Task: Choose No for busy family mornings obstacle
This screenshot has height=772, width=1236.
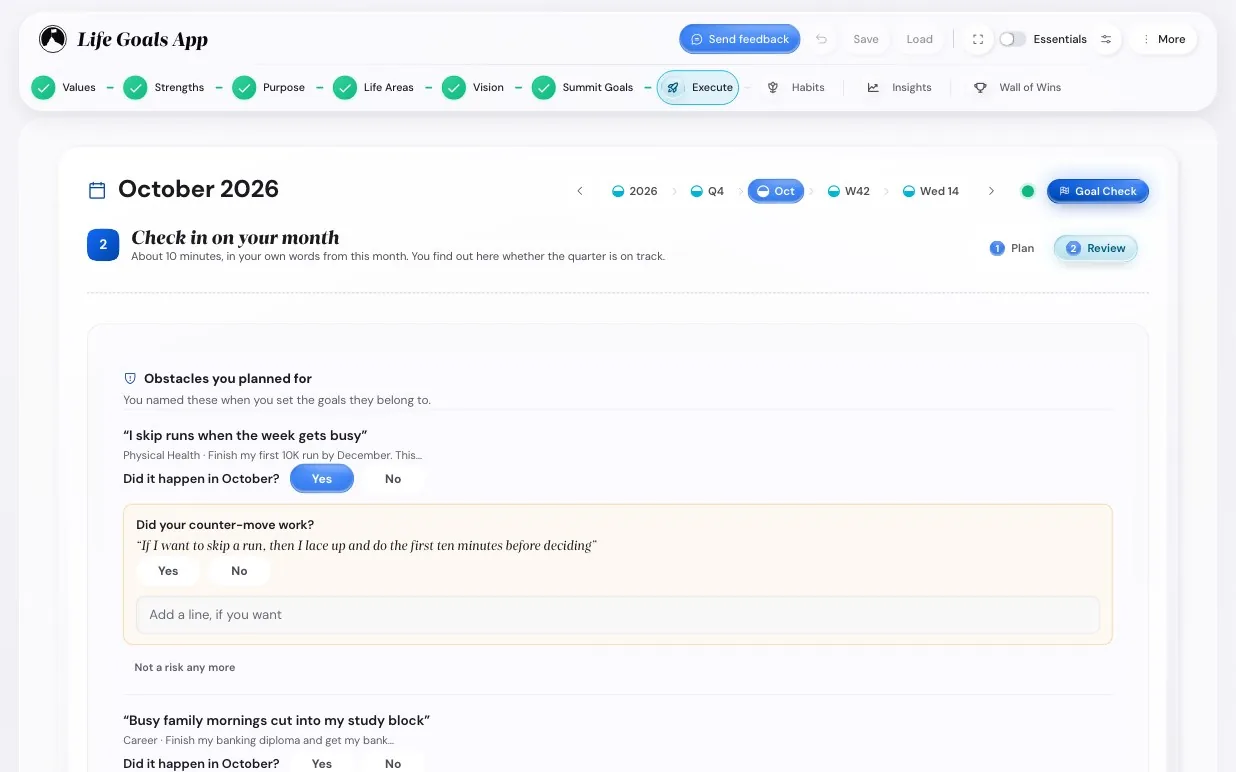Action: tap(393, 763)
